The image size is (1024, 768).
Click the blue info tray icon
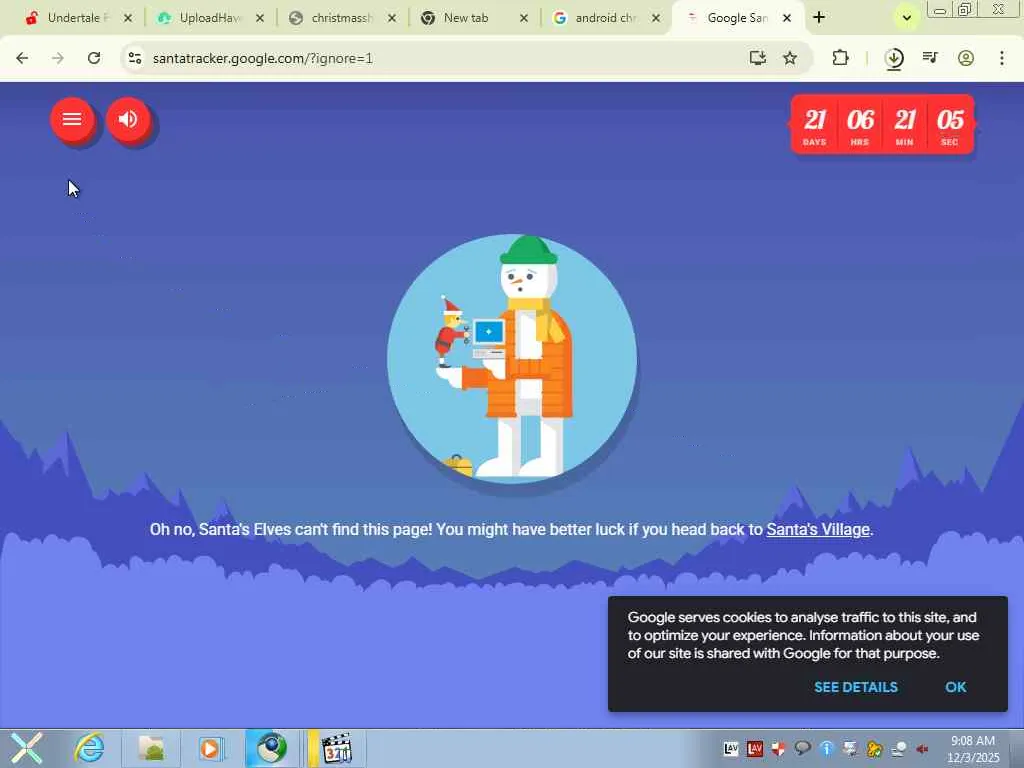click(x=827, y=748)
